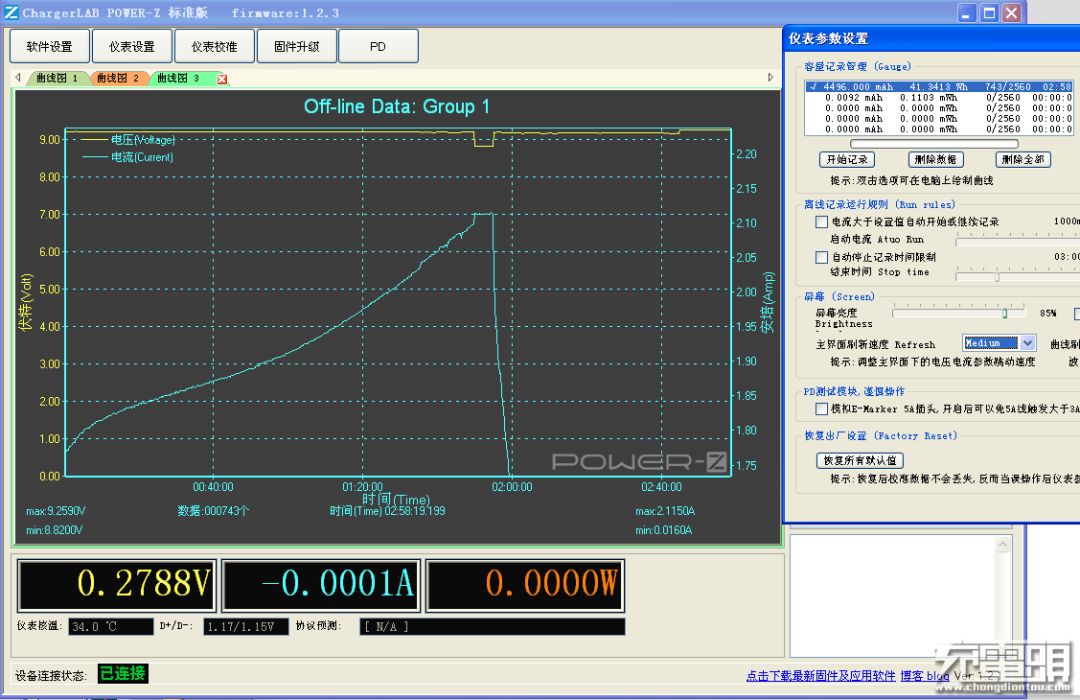Open 固件升级 firmware upgrade
1080x700 pixels.
[297, 46]
